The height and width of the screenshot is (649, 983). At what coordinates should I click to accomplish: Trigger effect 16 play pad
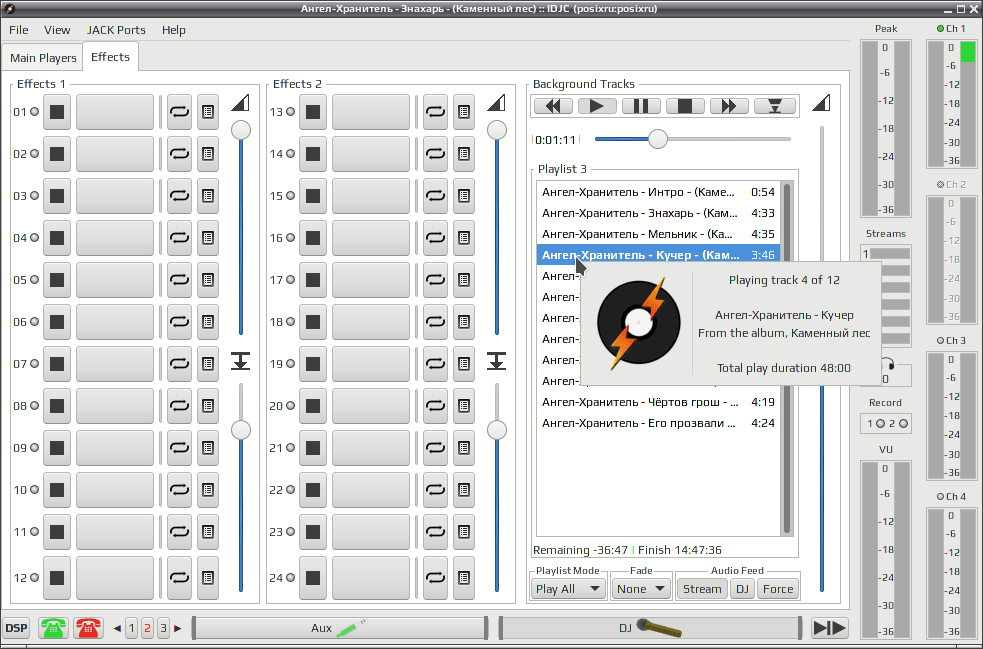pos(371,238)
